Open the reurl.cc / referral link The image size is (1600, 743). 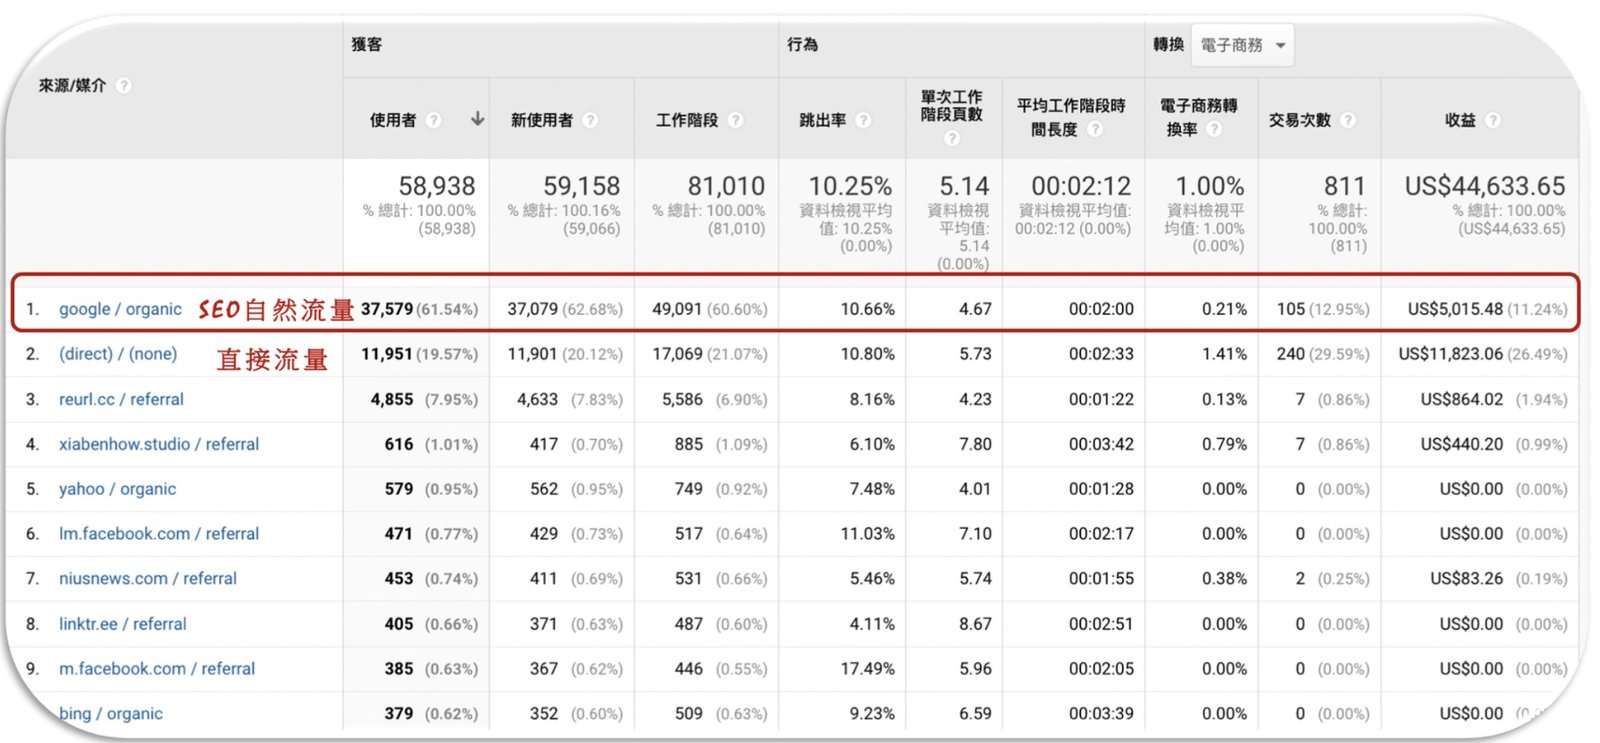click(121, 399)
